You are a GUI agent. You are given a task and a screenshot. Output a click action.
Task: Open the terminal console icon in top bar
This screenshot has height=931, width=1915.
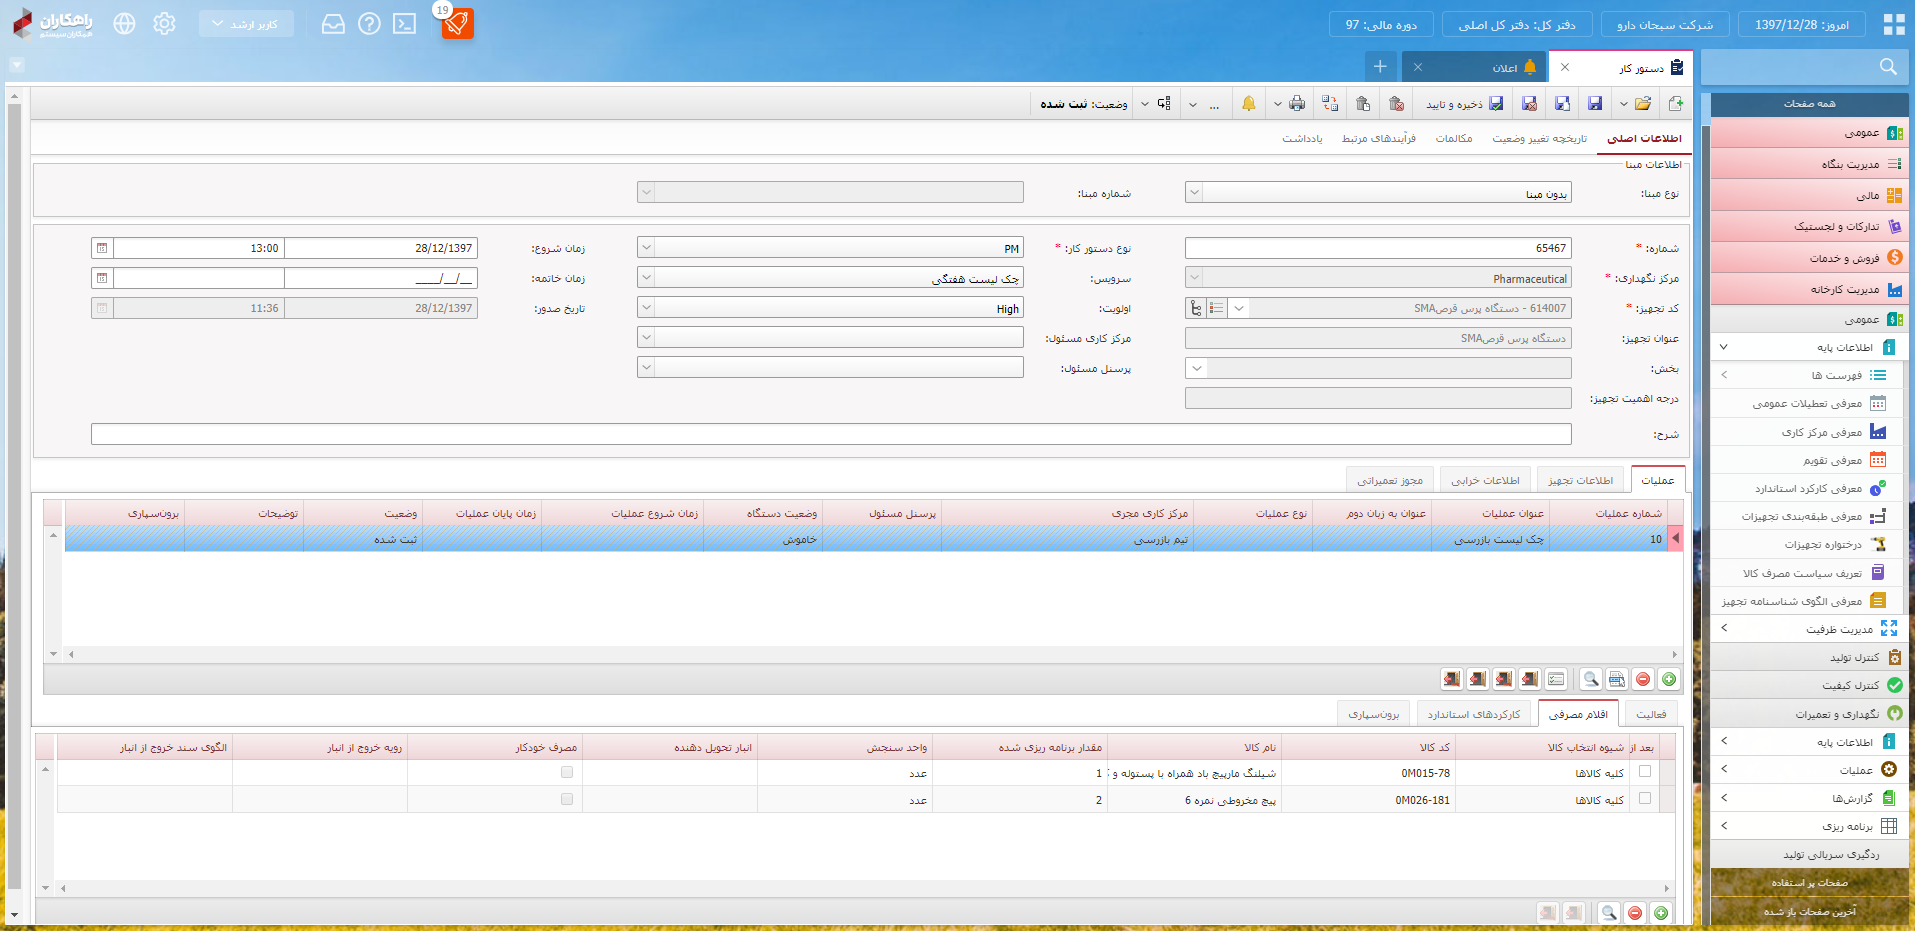(x=405, y=24)
